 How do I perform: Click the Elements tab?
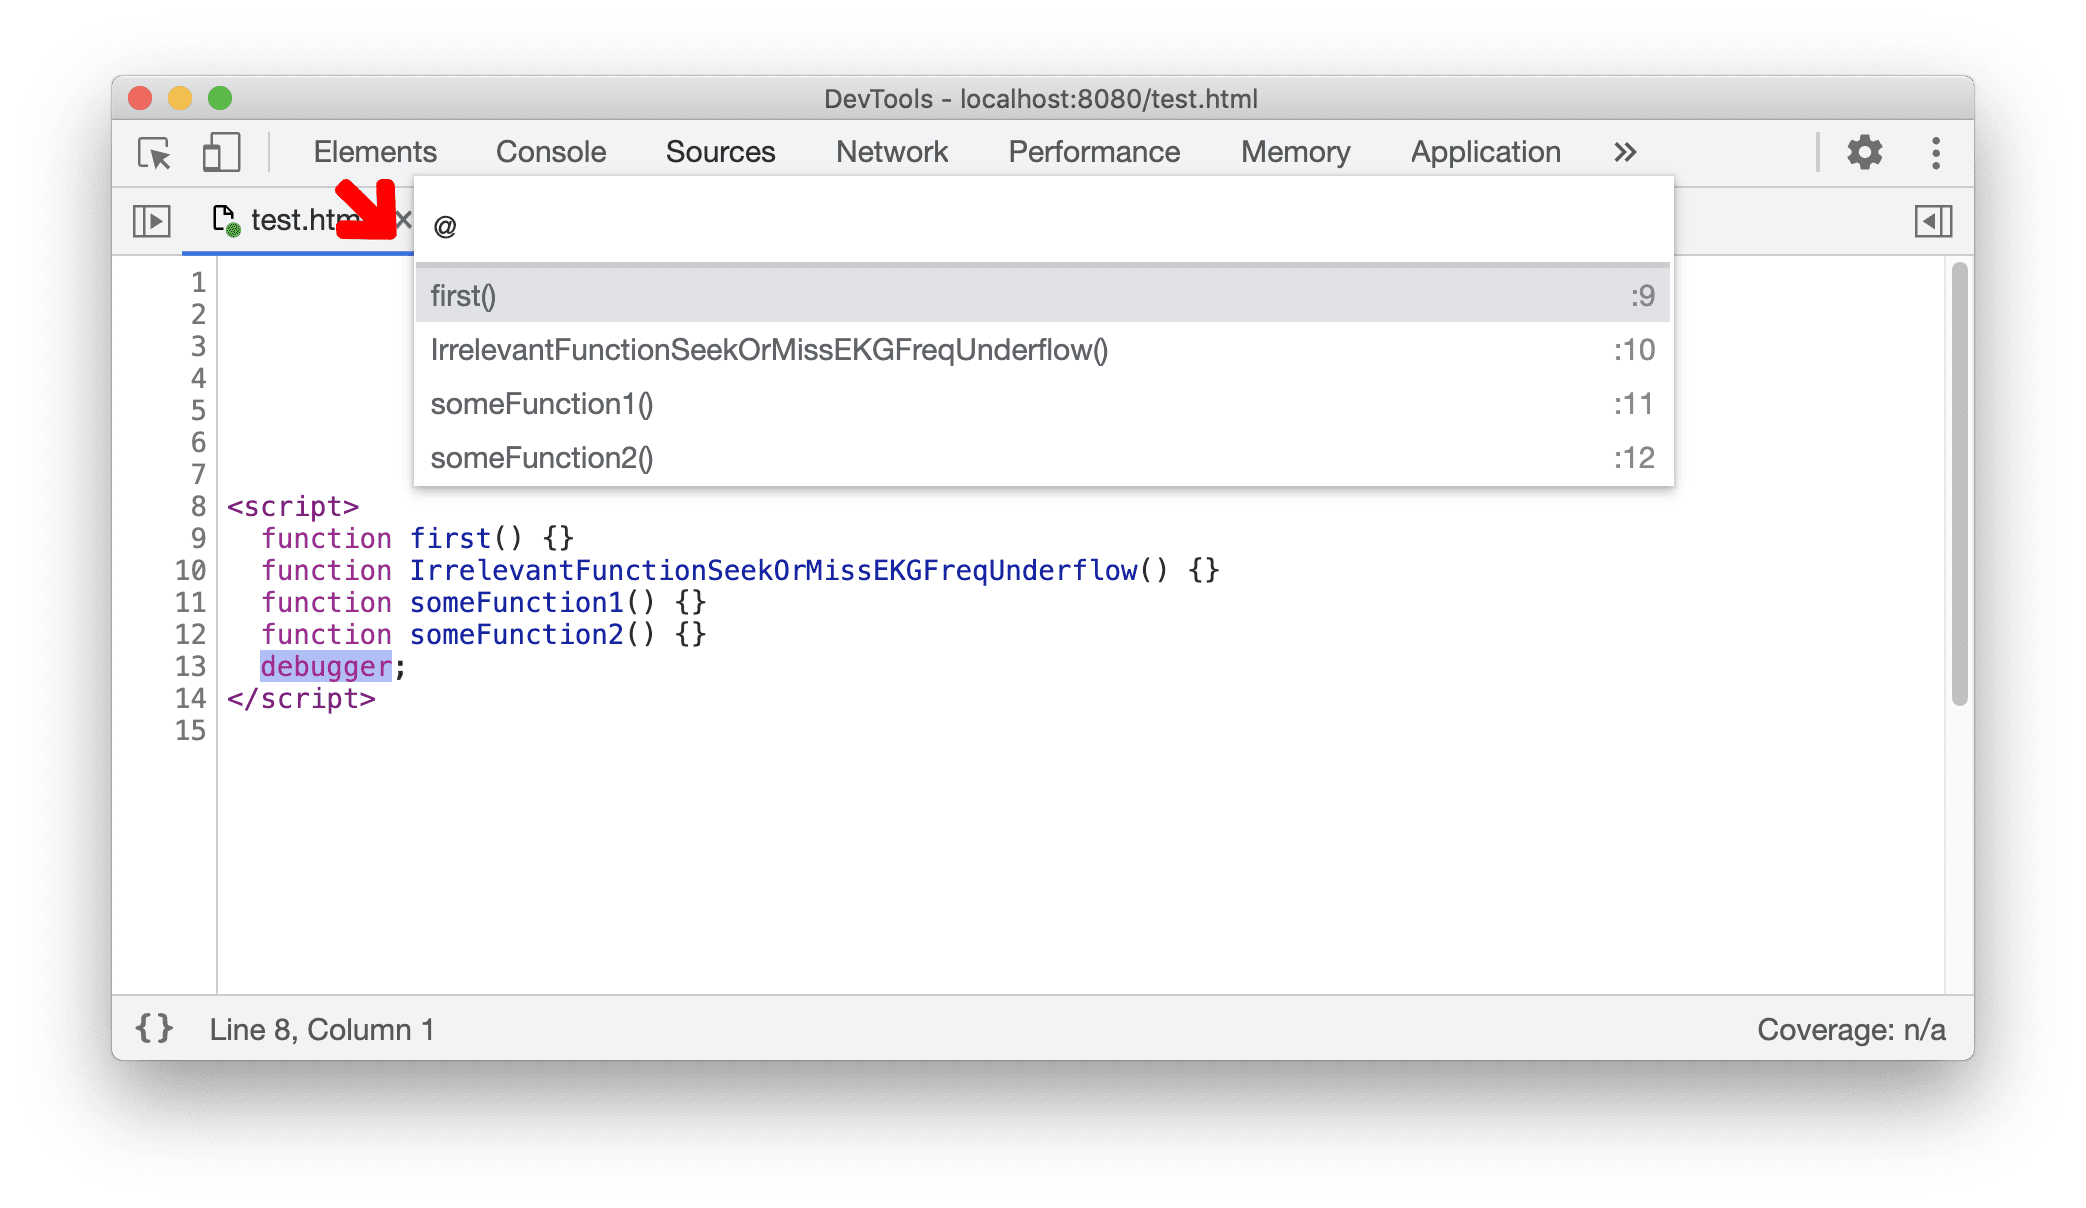point(374,151)
